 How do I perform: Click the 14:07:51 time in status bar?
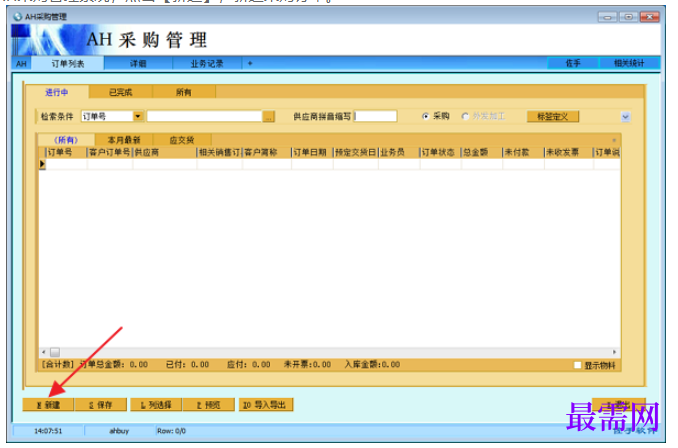[48, 431]
